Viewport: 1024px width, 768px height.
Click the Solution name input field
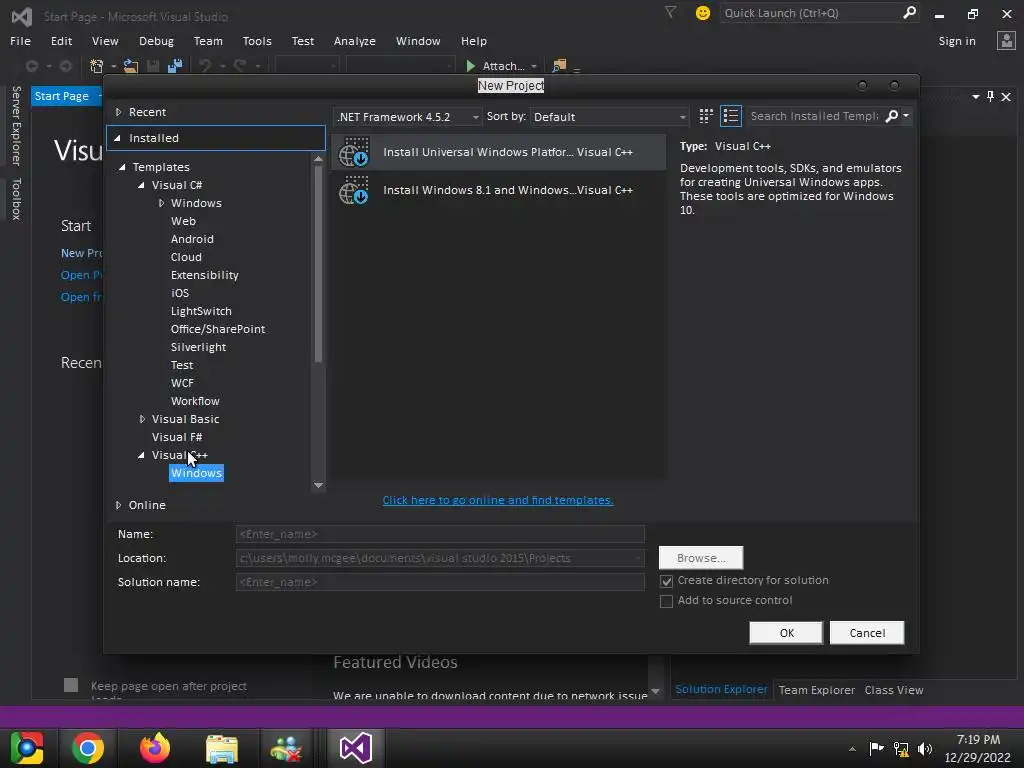(x=440, y=582)
